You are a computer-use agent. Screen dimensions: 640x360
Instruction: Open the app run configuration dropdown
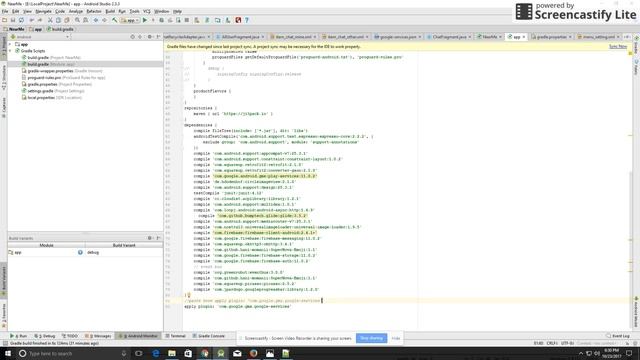click(x=130, y=20)
